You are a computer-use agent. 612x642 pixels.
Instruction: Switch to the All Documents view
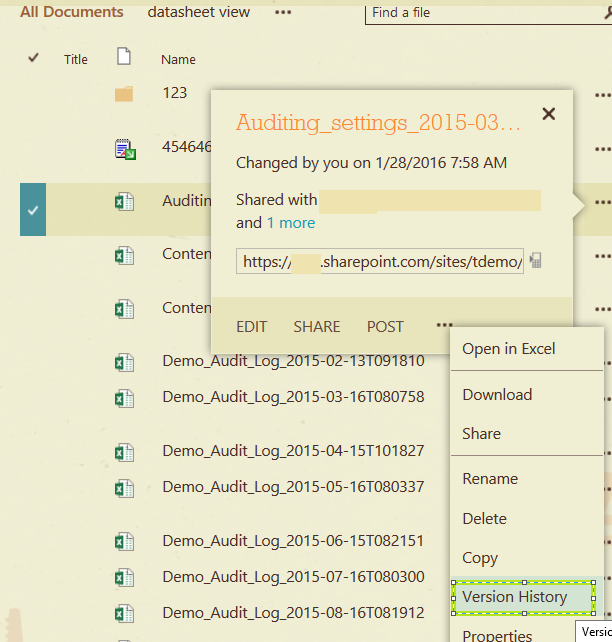72,12
